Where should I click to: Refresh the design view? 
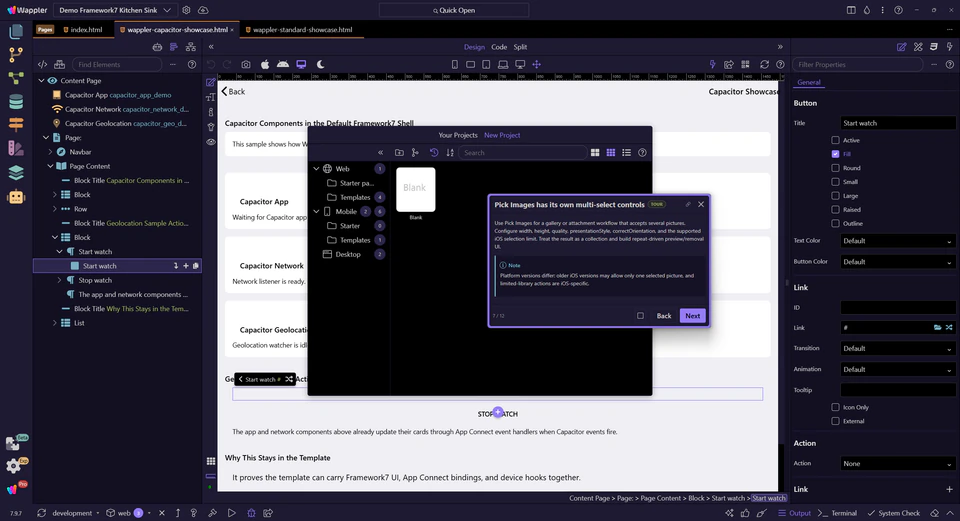point(764,64)
